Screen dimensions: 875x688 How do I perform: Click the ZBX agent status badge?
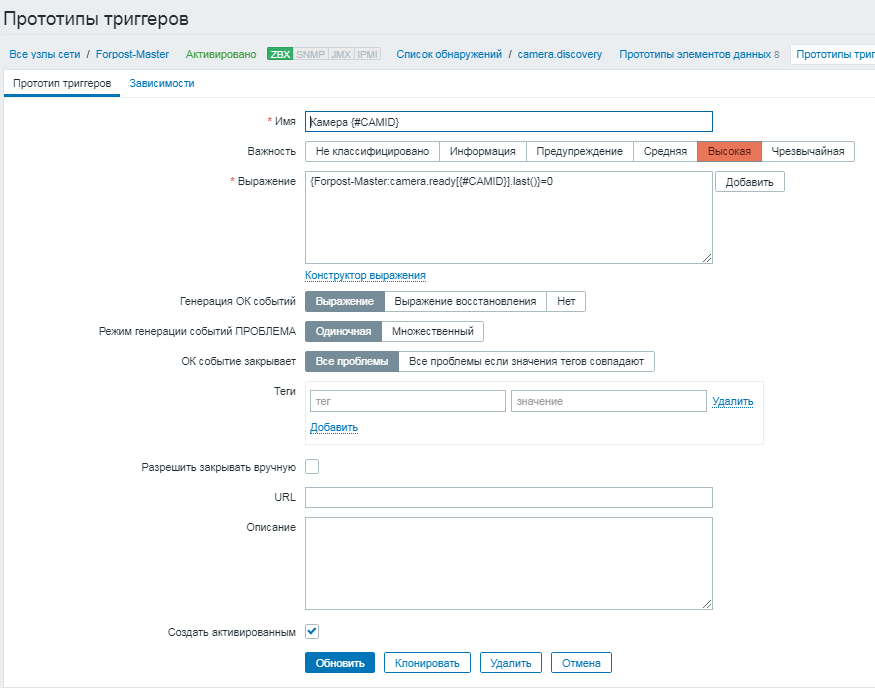pos(280,54)
